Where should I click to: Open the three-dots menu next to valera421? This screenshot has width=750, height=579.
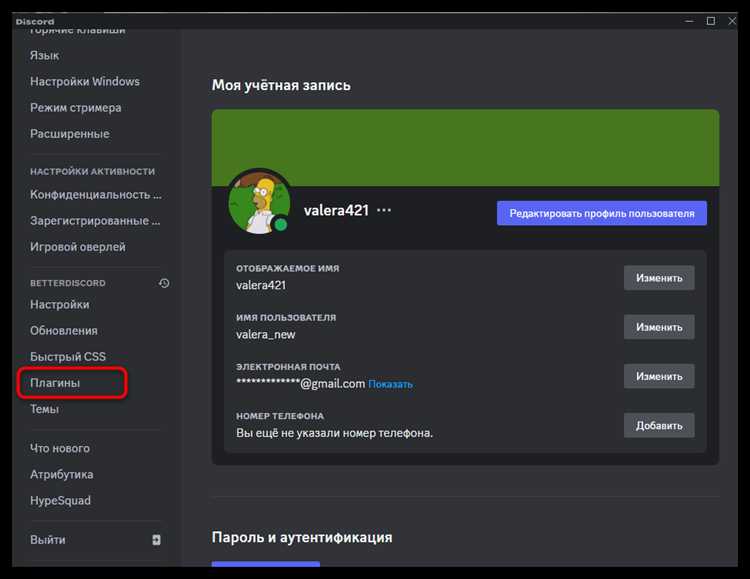tap(384, 210)
